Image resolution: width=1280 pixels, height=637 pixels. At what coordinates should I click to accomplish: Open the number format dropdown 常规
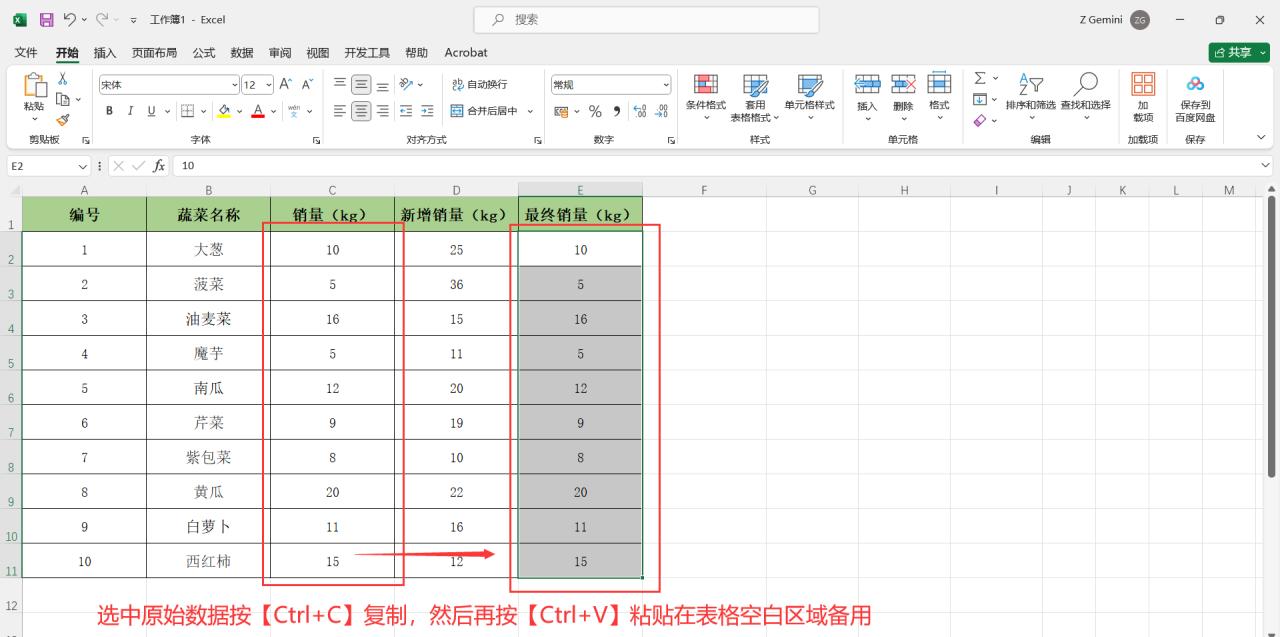pyautogui.click(x=666, y=85)
